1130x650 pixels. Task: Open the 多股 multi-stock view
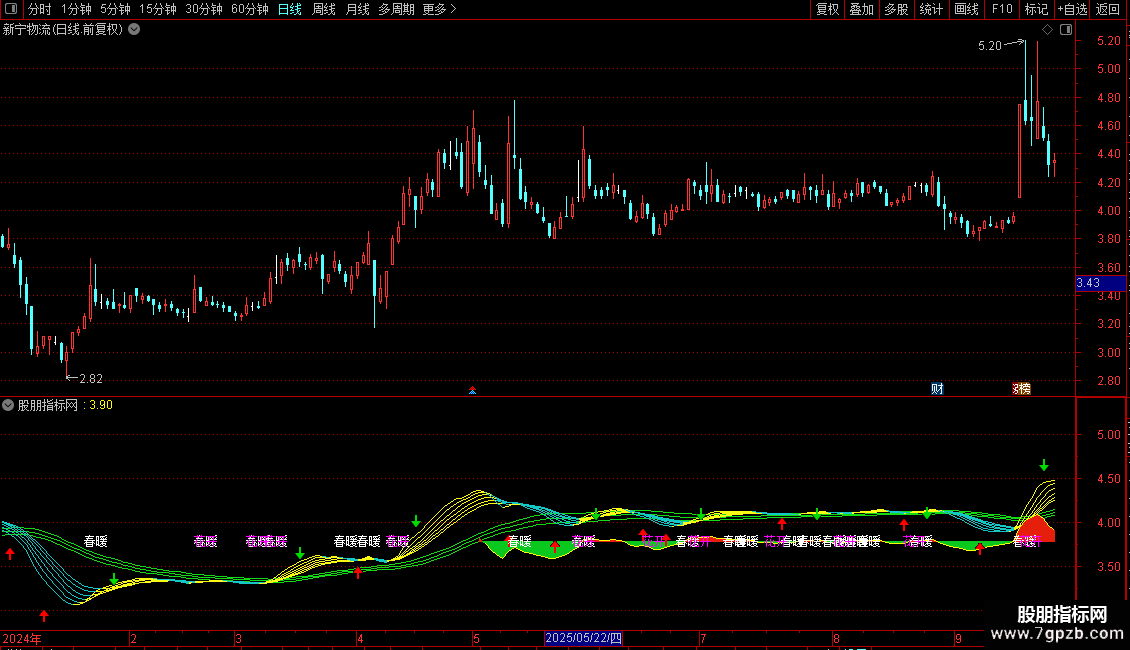pyautogui.click(x=896, y=9)
